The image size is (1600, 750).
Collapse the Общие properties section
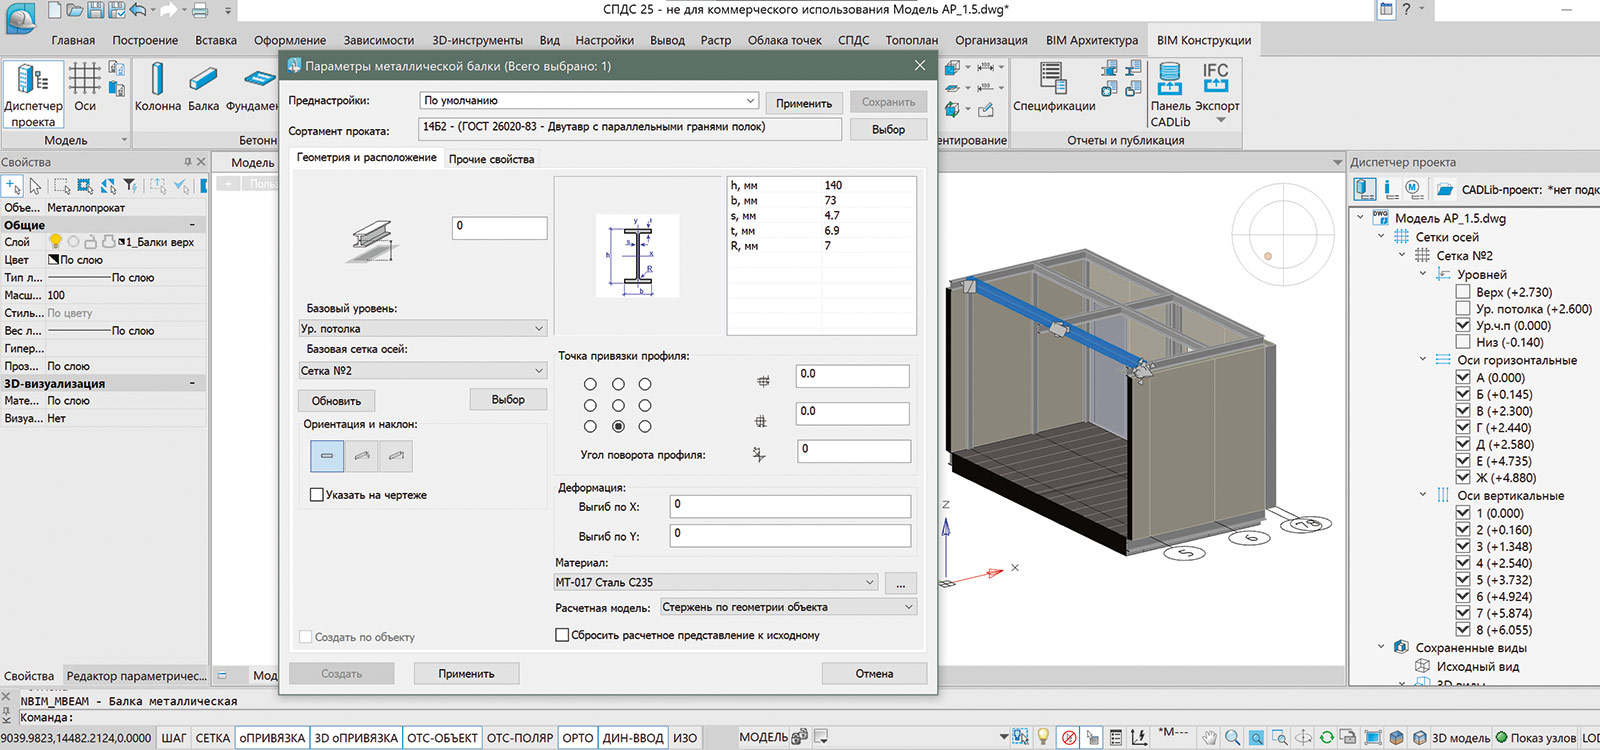192,225
